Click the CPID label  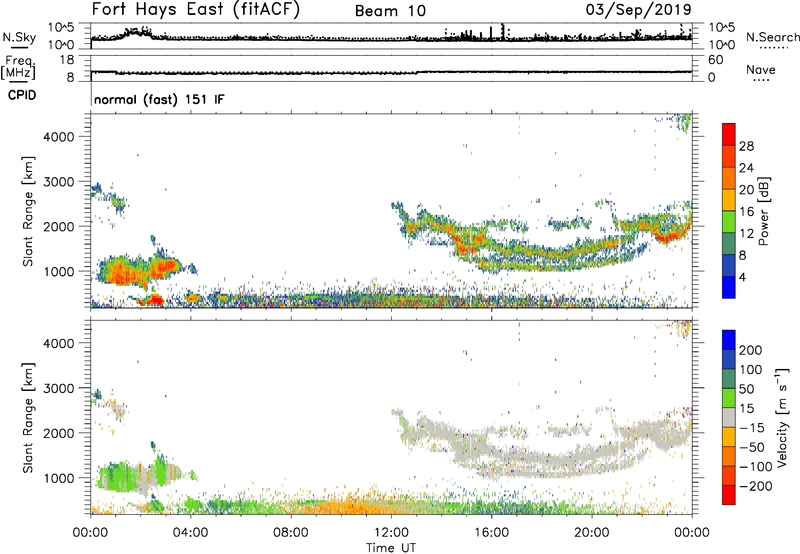coord(22,95)
